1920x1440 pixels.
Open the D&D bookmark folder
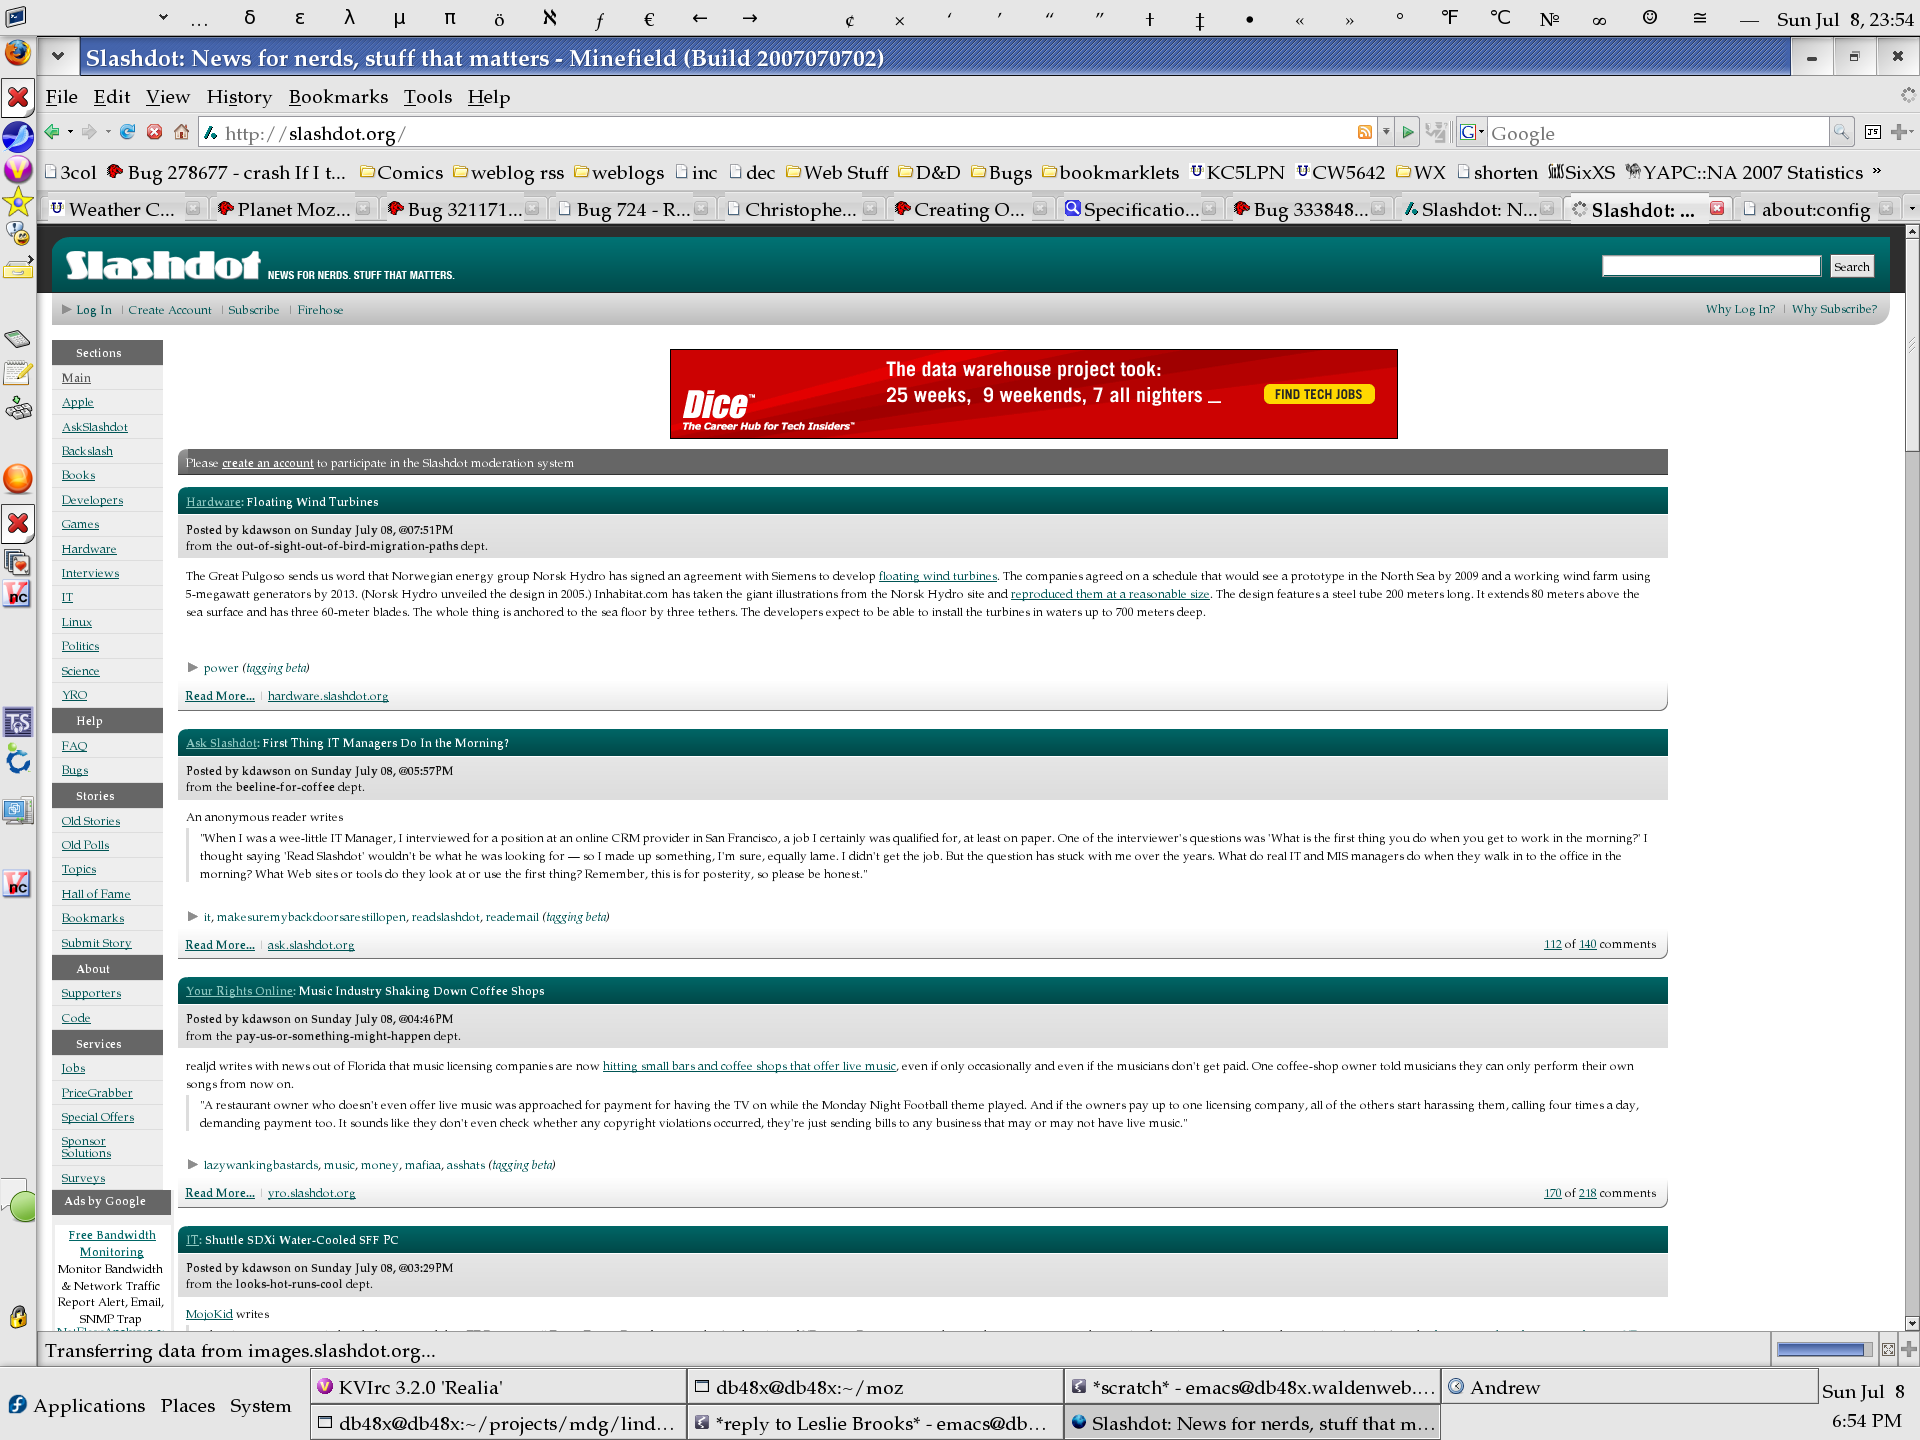click(929, 172)
